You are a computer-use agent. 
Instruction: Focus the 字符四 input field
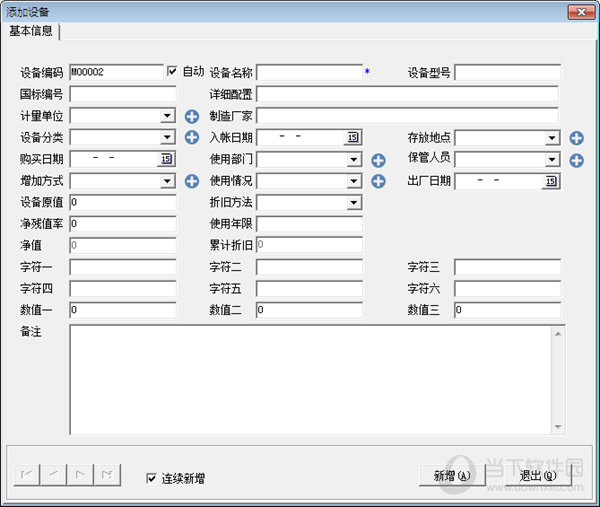coord(123,288)
